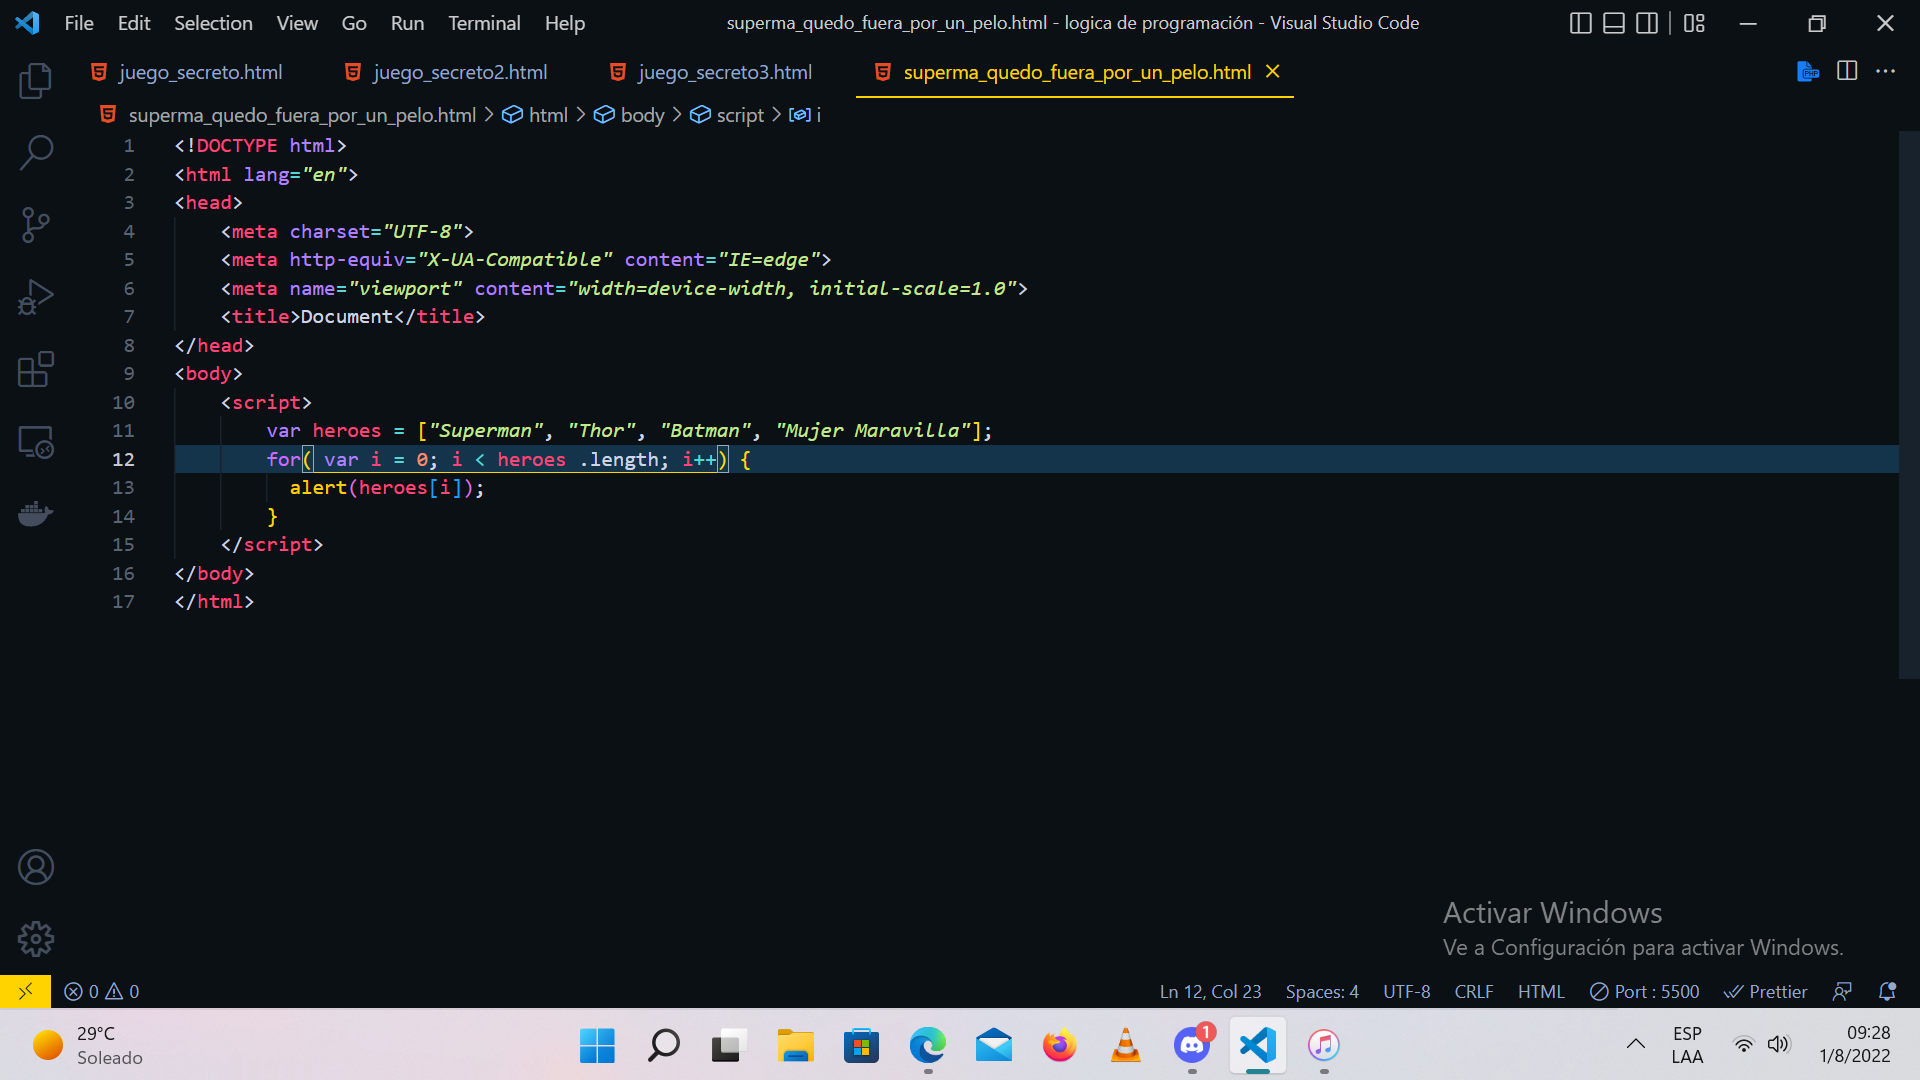Toggle the primary side bar
Image resolution: width=1920 pixels, height=1080 pixels.
tap(1581, 23)
